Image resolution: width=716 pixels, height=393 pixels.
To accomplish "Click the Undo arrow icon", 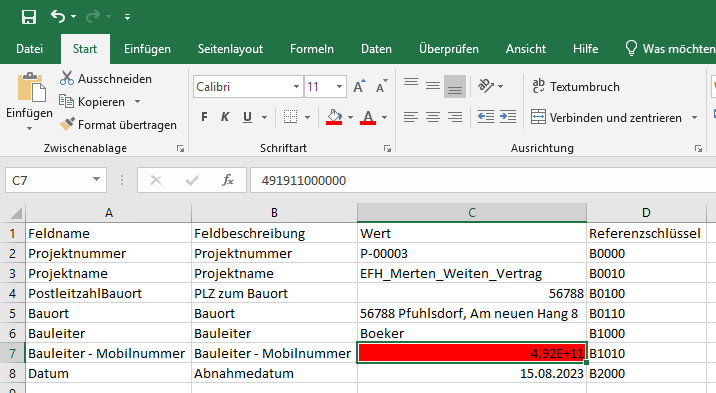I will coord(58,16).
